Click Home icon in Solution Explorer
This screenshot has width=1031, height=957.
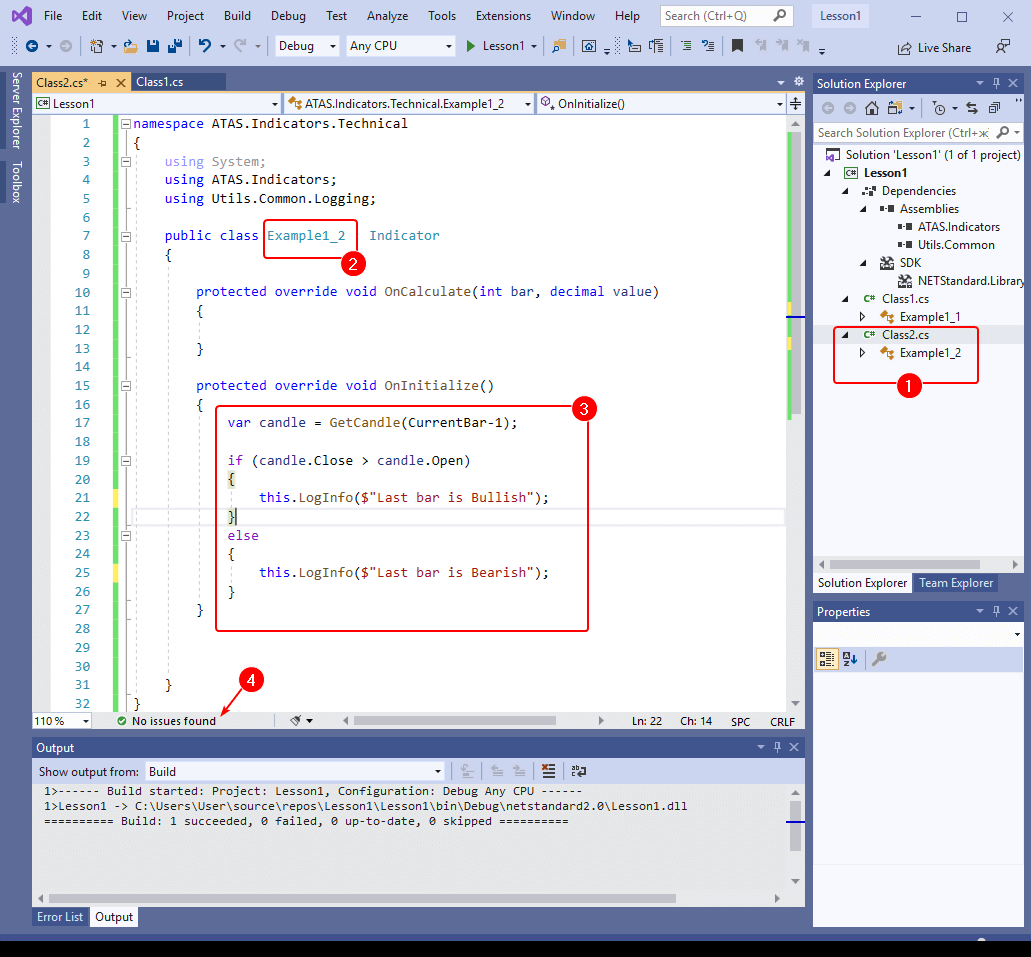(x=872, y=108)
